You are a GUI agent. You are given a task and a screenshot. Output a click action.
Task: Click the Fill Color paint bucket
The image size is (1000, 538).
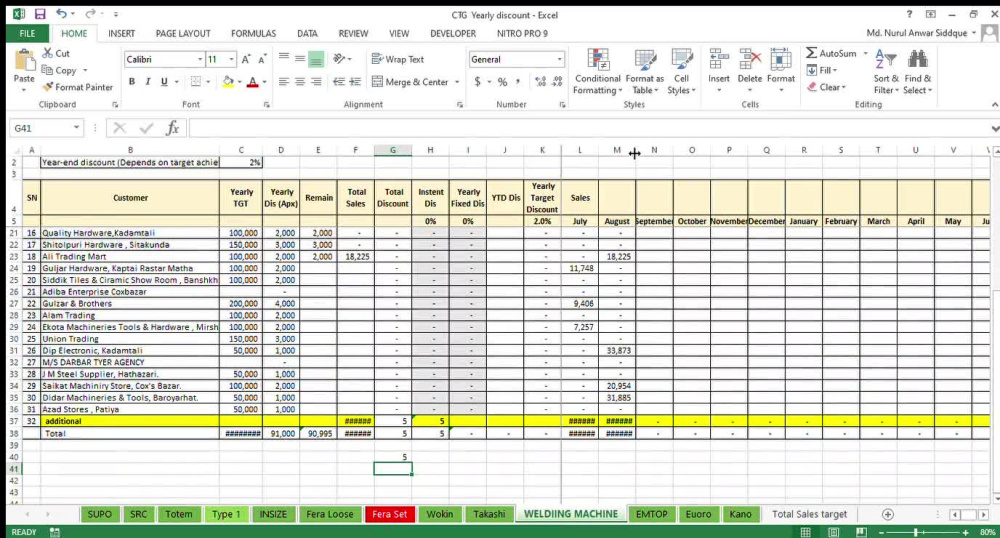(x=228, y=82)
